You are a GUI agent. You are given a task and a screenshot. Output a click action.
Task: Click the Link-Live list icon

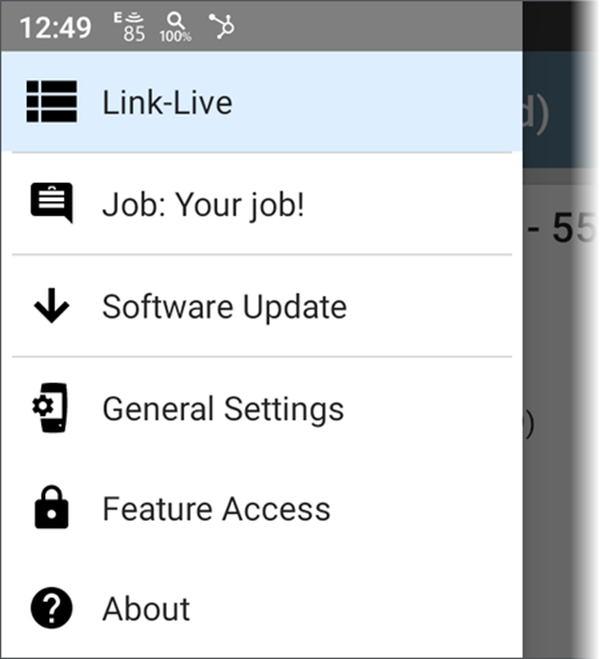(x=52, y=102)
